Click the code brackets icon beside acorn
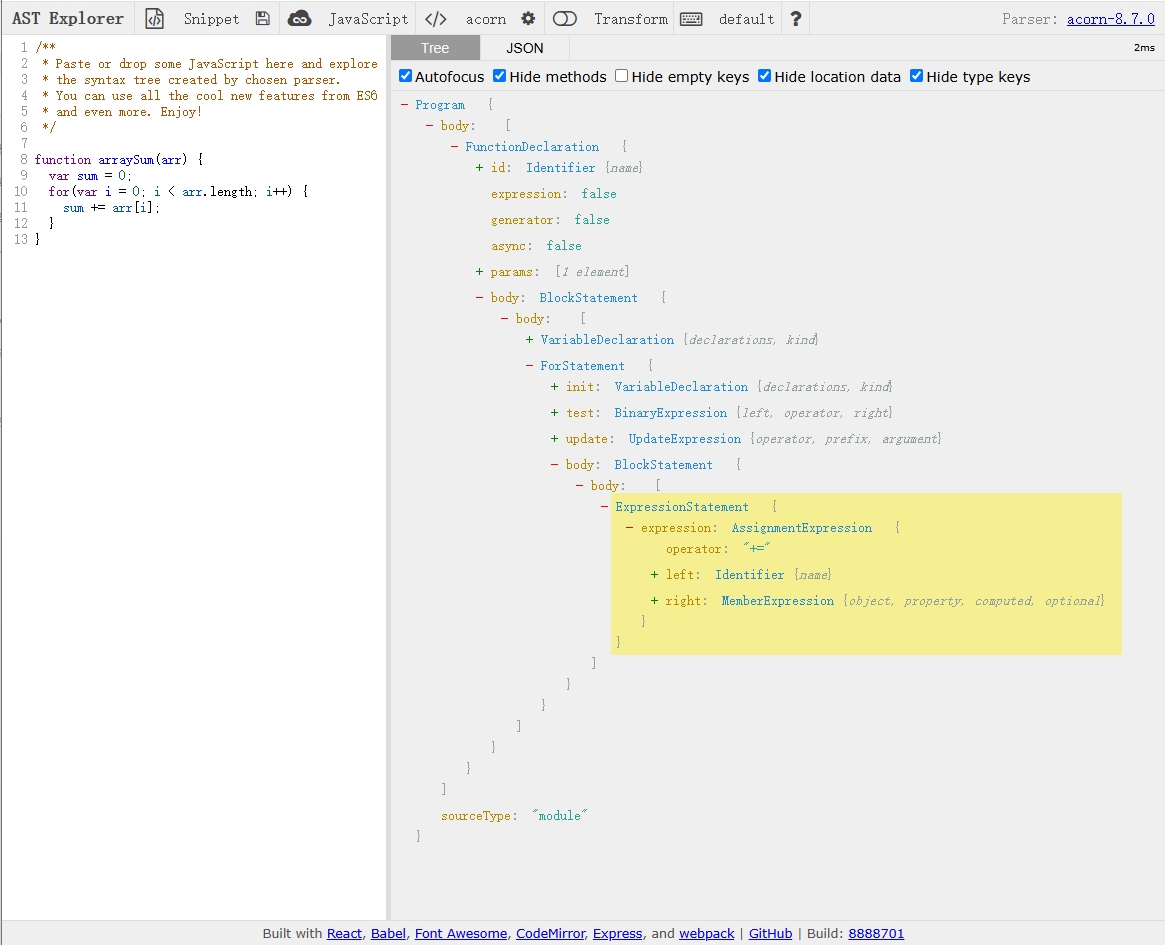 click(x=435, y=19)
